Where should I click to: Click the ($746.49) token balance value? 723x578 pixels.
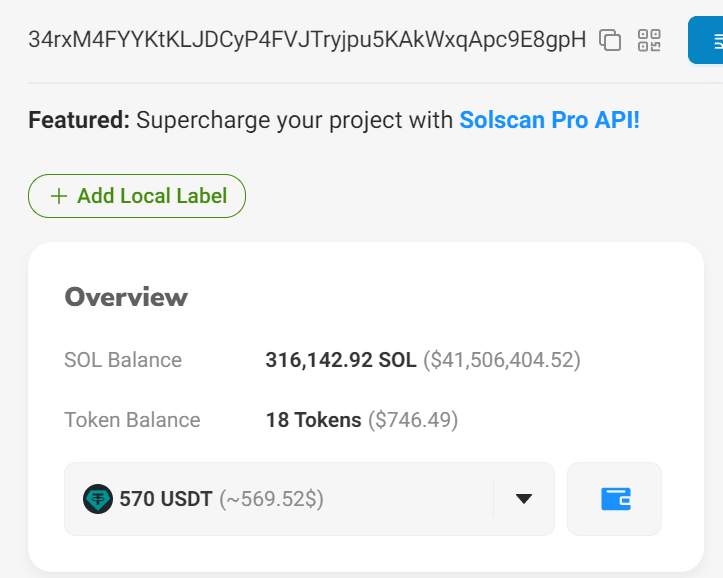pyautogui.click(x=413, y=420)
